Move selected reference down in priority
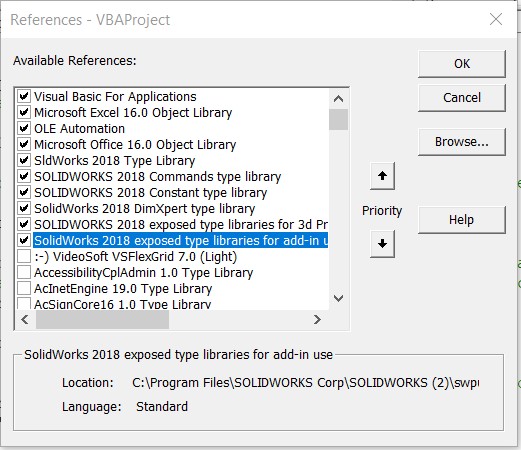 click(382, 244)
